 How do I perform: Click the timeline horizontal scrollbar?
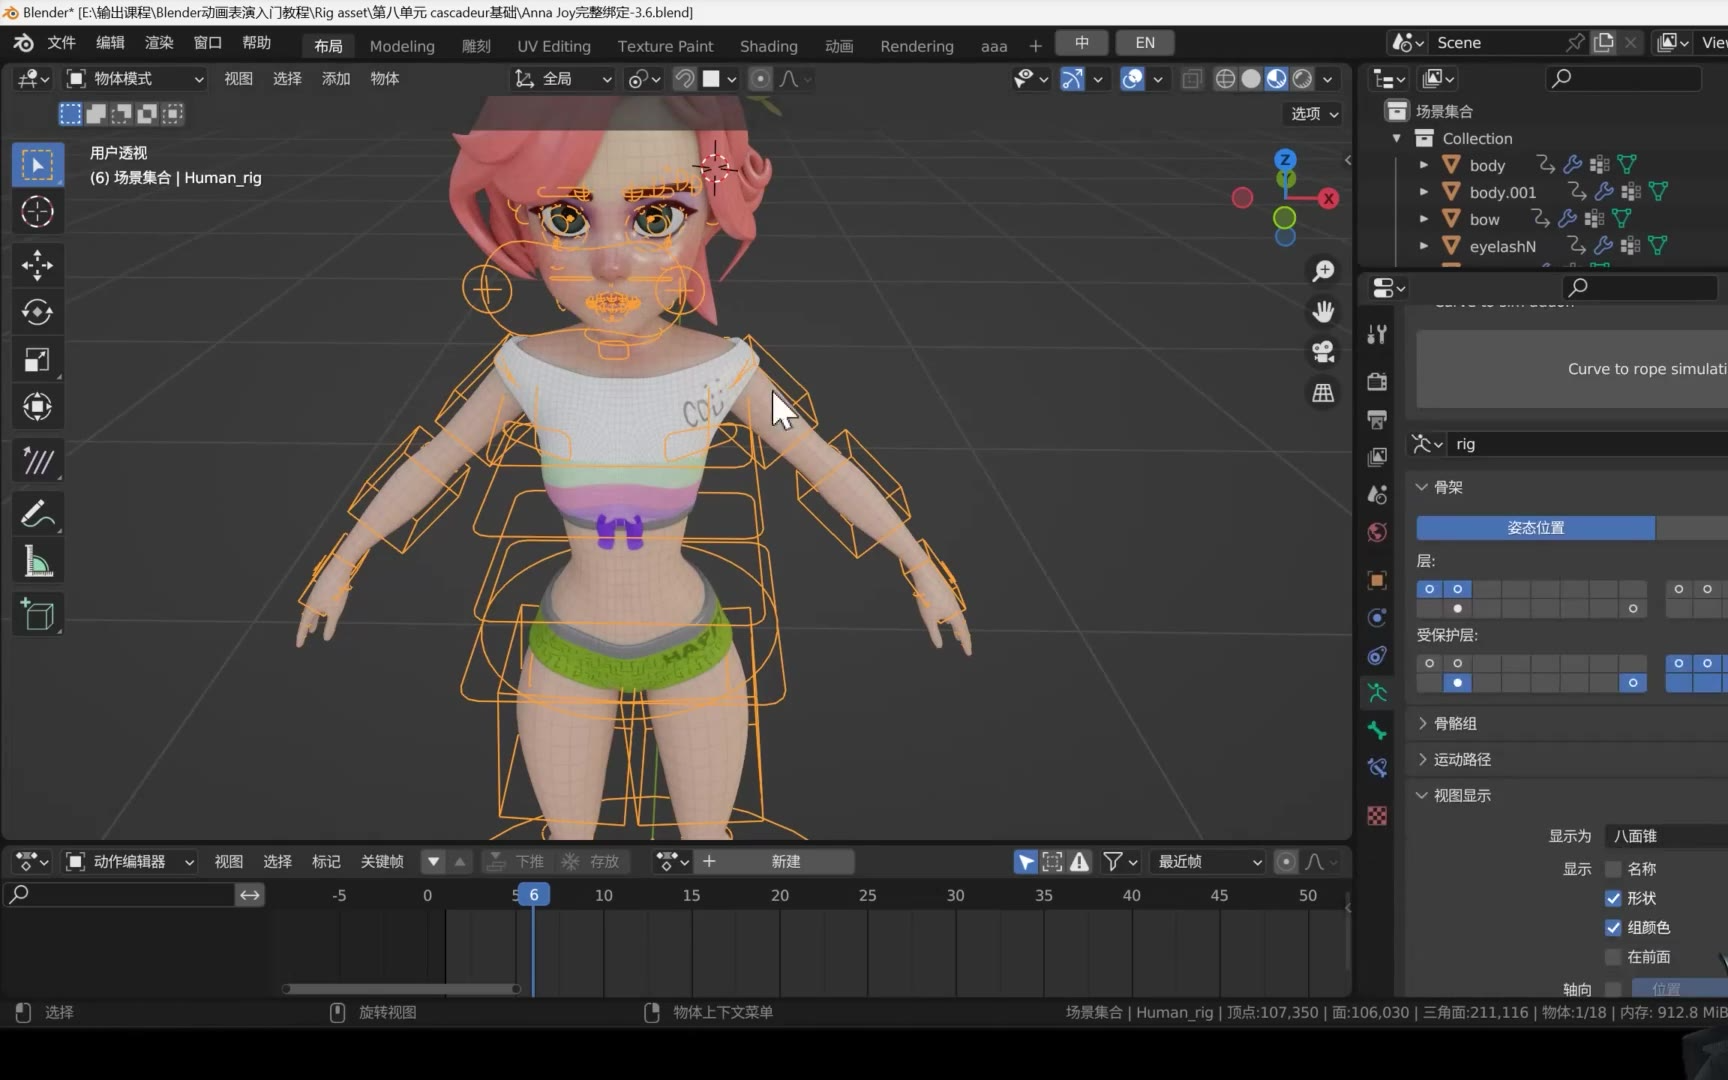[401, 989]
